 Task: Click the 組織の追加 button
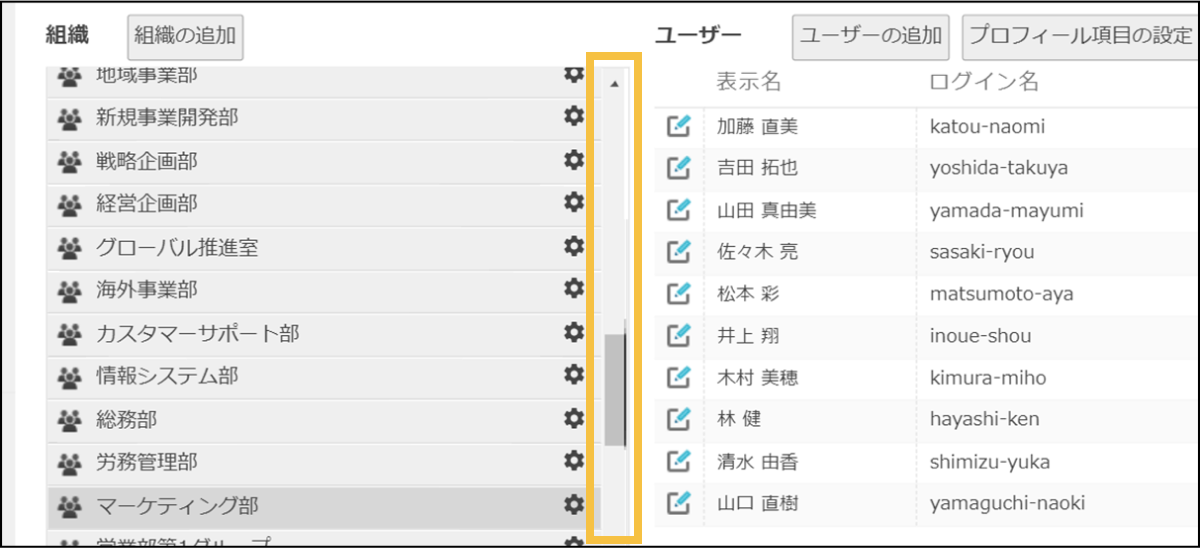click(x=185, y=37)
